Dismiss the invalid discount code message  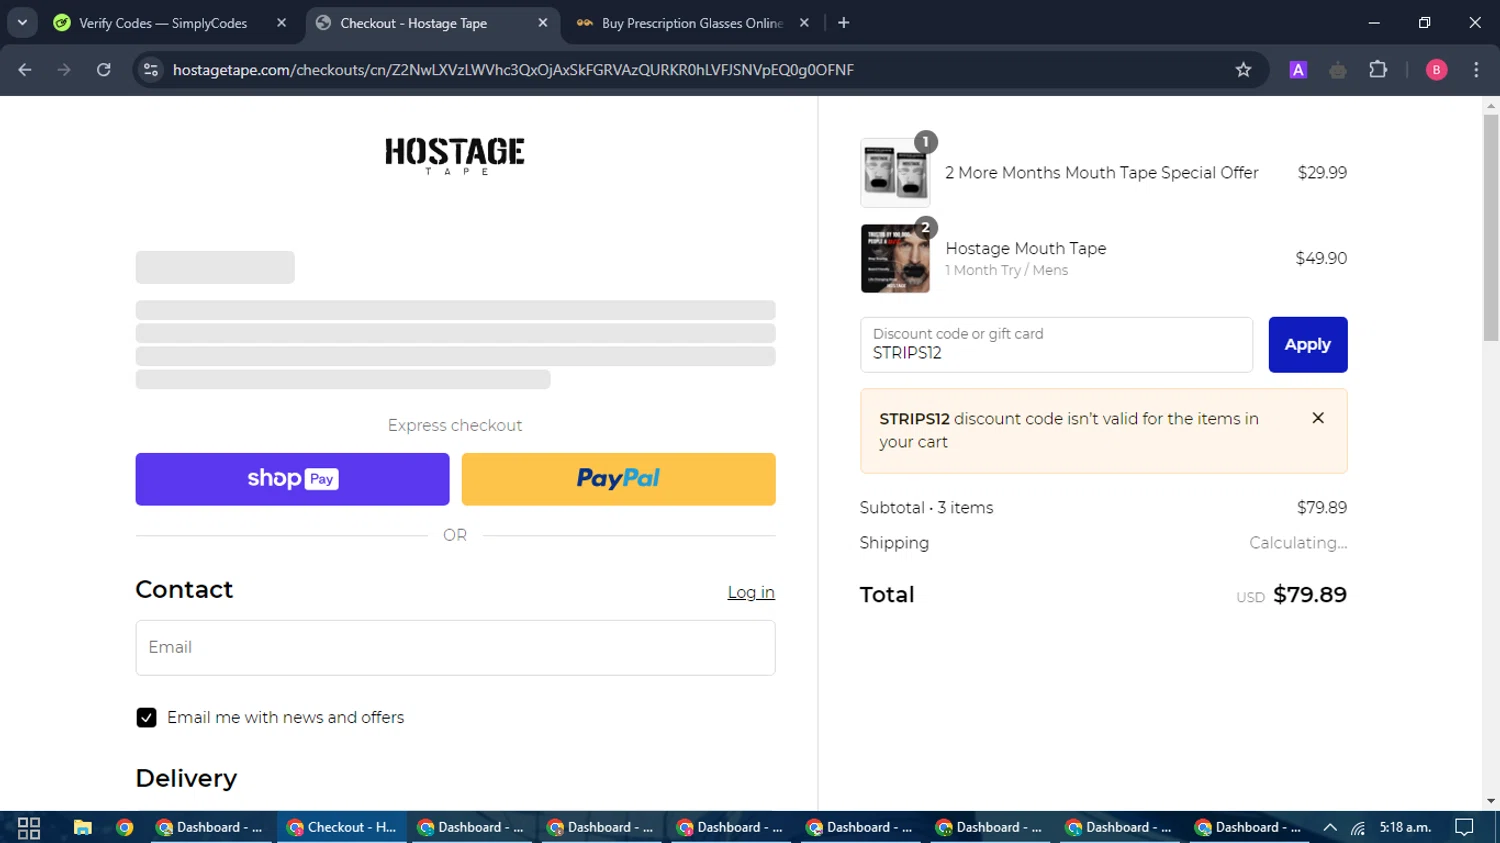coord(1318,418)
